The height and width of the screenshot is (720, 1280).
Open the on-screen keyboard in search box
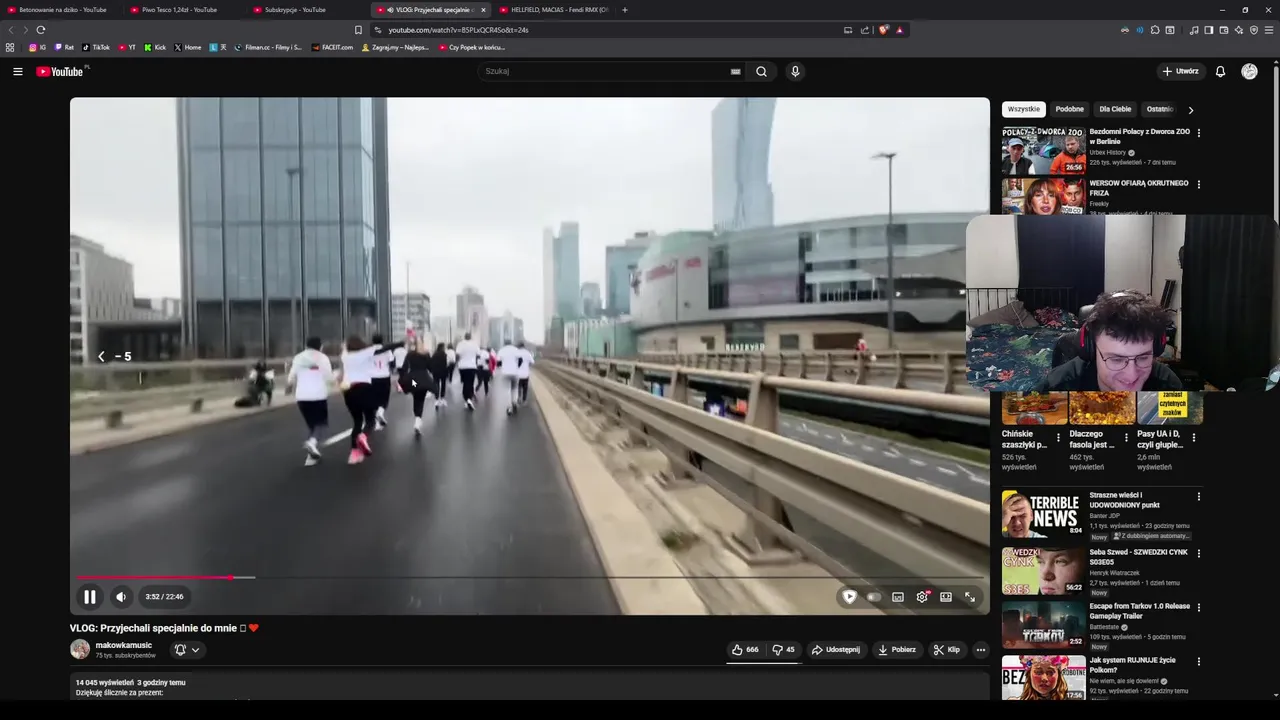click(x=735, y=71)
